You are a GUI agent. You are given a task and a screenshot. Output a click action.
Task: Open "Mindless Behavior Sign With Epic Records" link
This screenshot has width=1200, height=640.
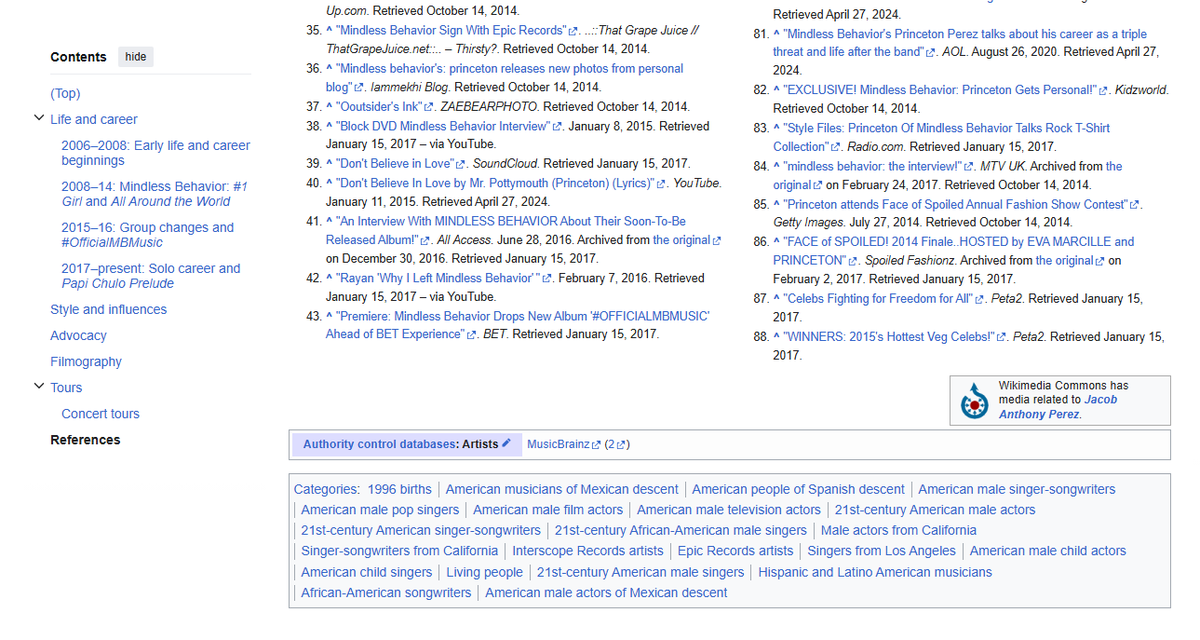click(x=458, y=31)
